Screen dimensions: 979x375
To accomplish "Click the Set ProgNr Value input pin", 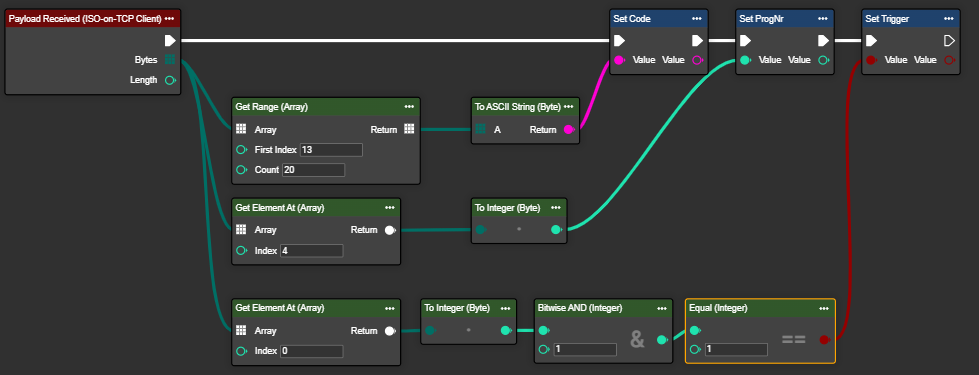I will click(745, 60).
